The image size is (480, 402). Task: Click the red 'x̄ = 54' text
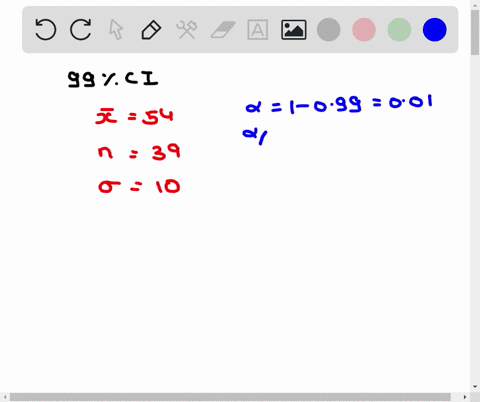point(135,117)
